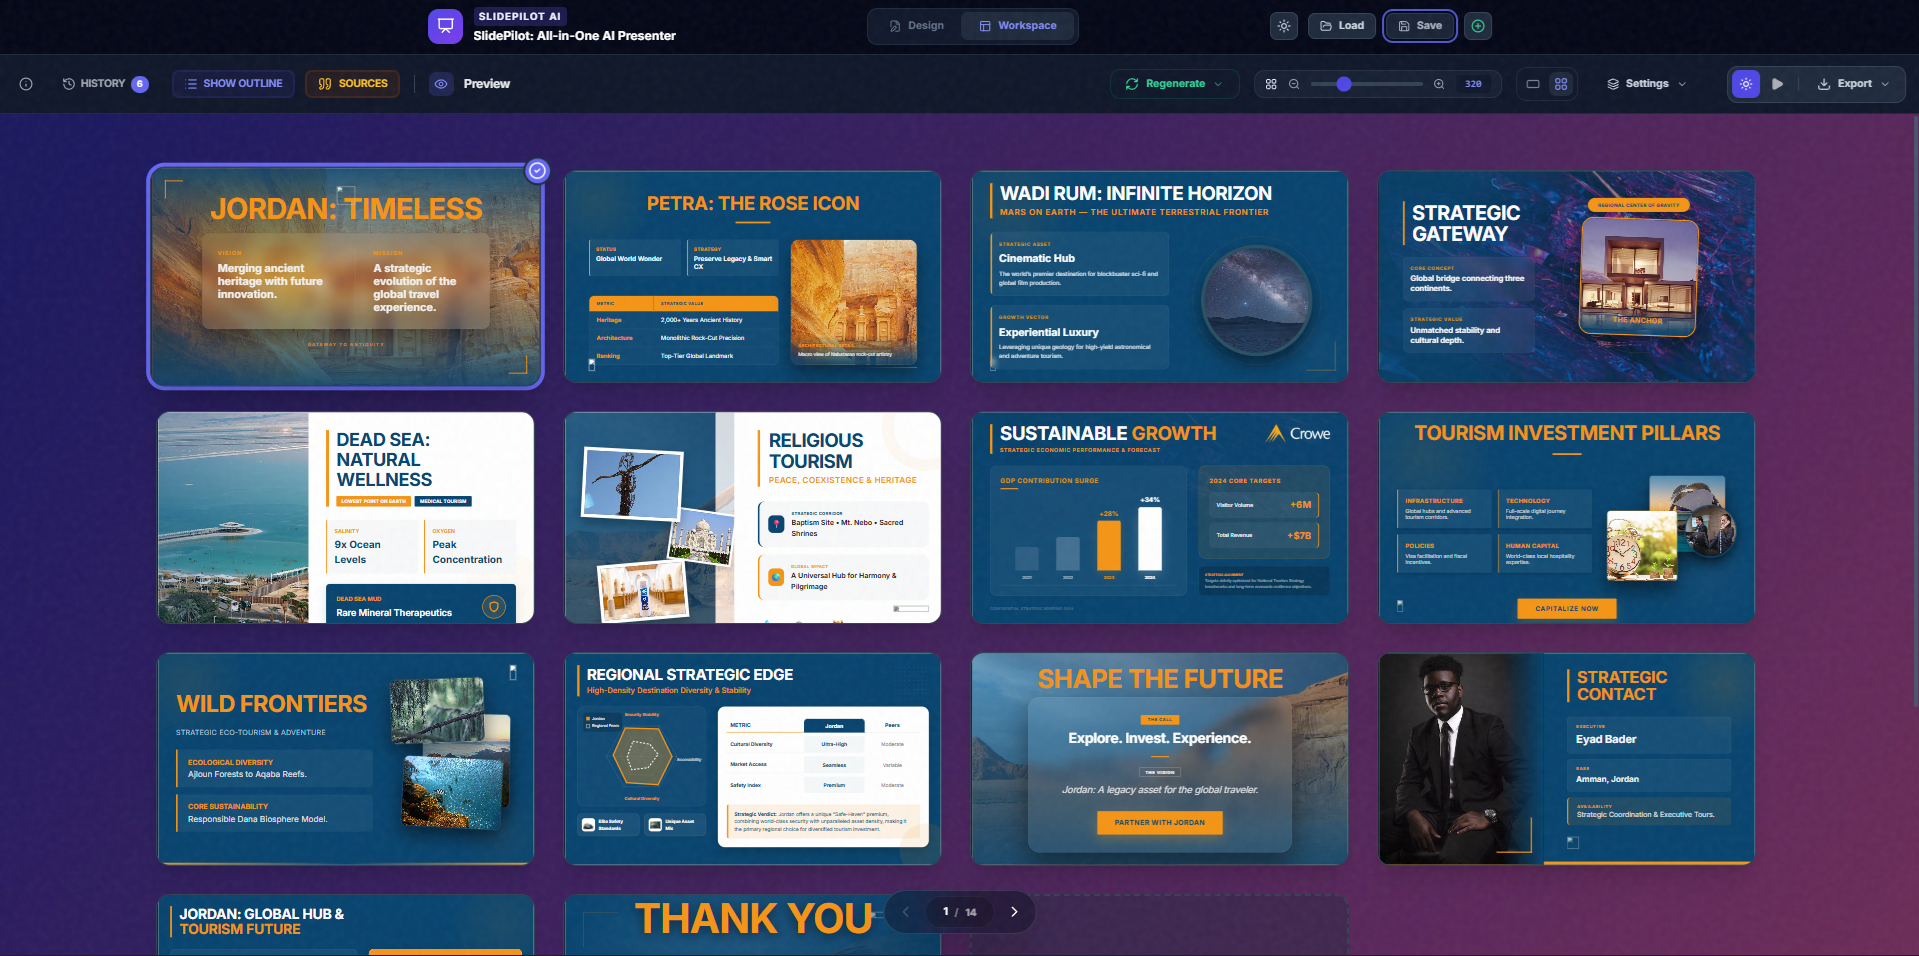1919x956 pixels.
Task: Toggle selection checkmark on Jordan Timeless slide
Action: [537, 171]
